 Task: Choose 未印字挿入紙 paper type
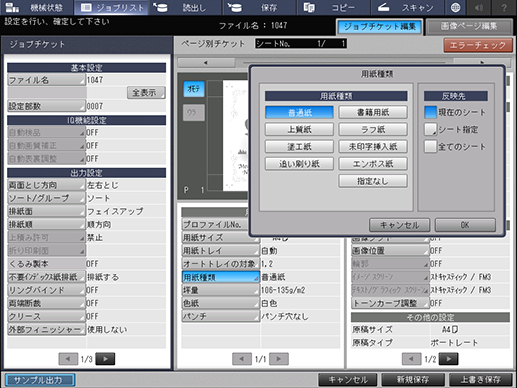click(373, 146)
